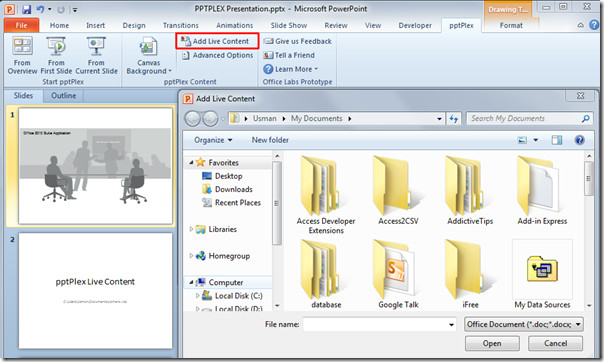The height and width of the screenshot is (362, 604).
Task: Select the Slides pane tab
Action: (23, 96)
